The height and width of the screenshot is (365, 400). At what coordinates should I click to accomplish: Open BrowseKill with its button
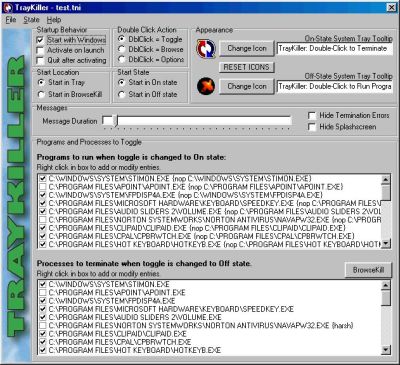pos(368,270)
